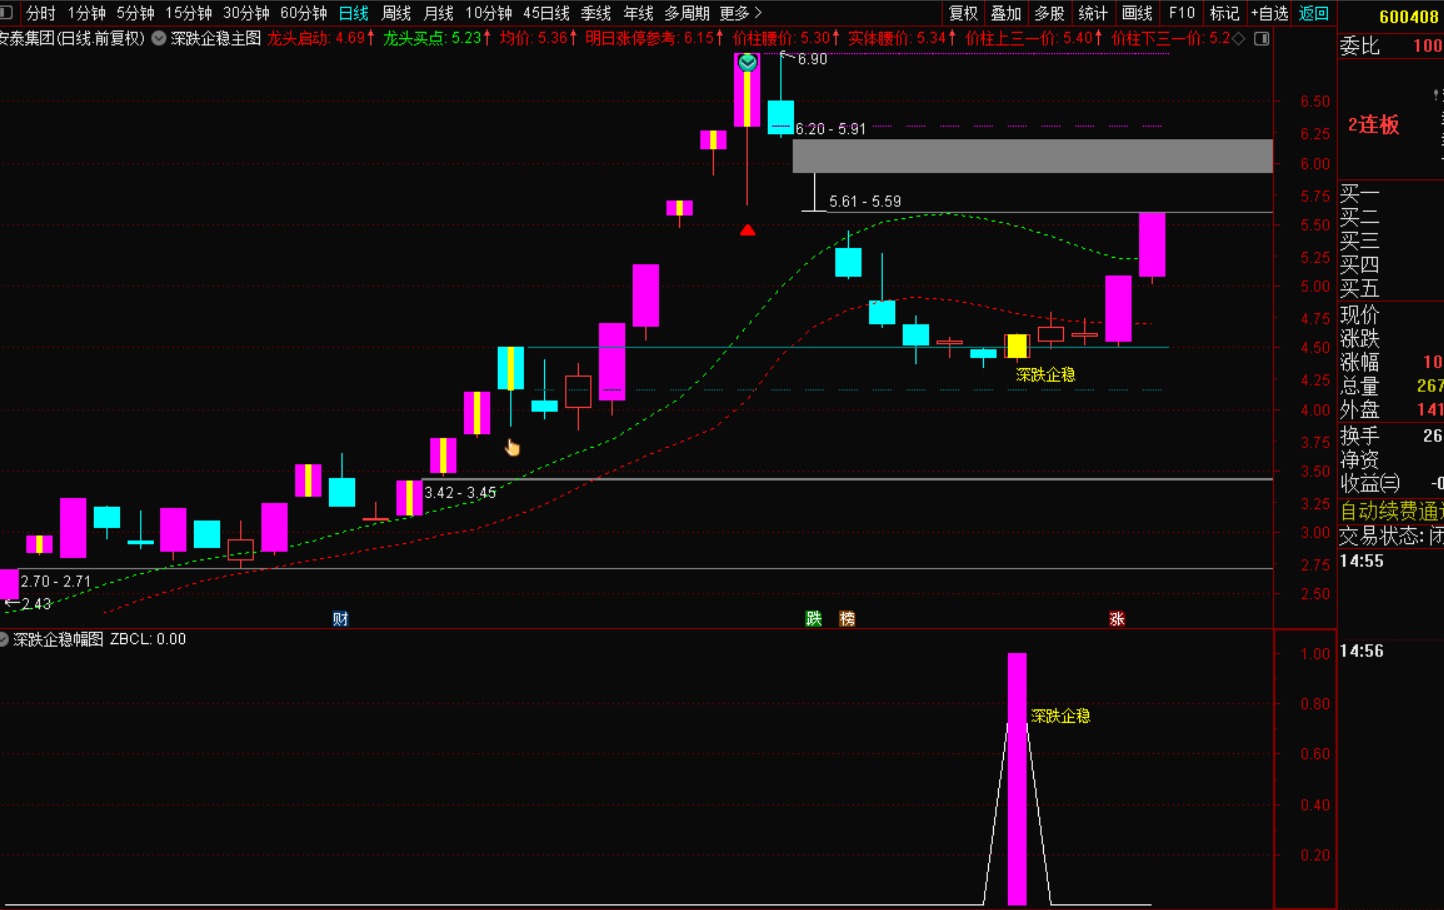Toggle the panel layout icon beside the diamond
1444x910 pixels.
pos(1262,38)
